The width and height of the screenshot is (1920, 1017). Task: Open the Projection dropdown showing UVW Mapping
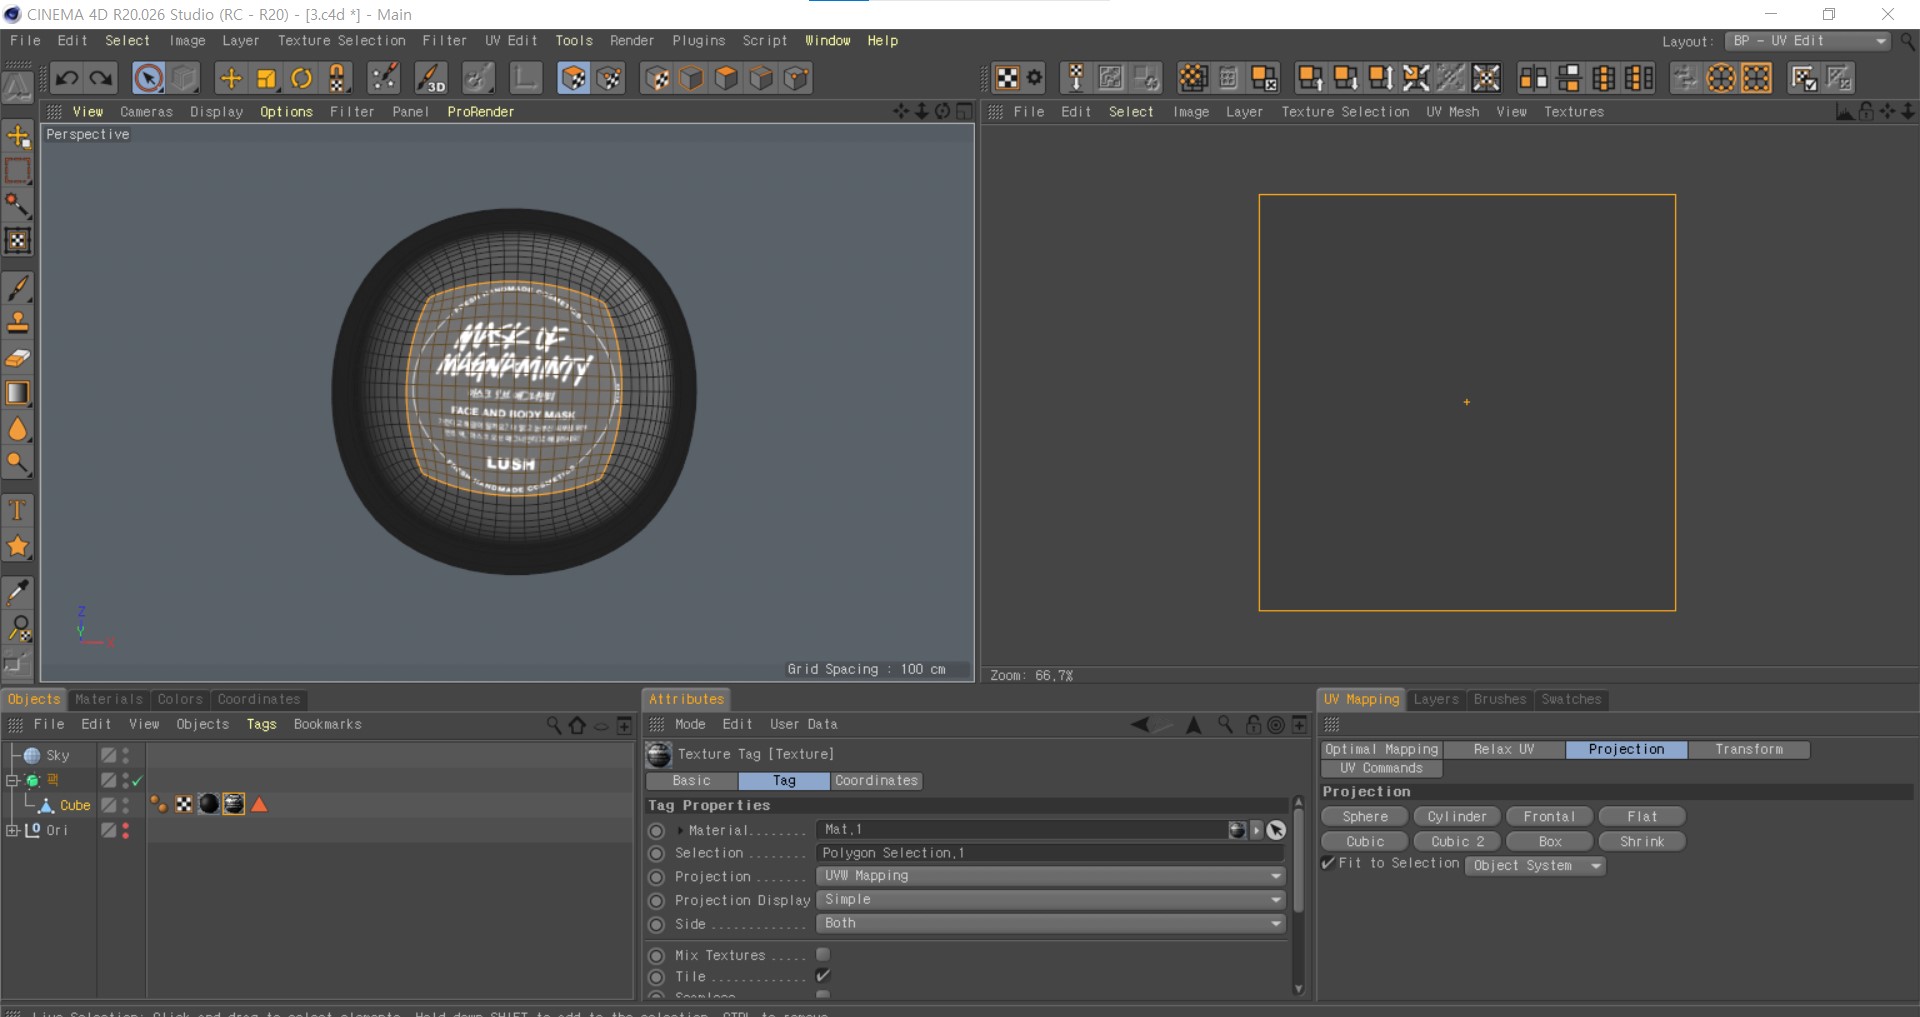[1052, 876]
